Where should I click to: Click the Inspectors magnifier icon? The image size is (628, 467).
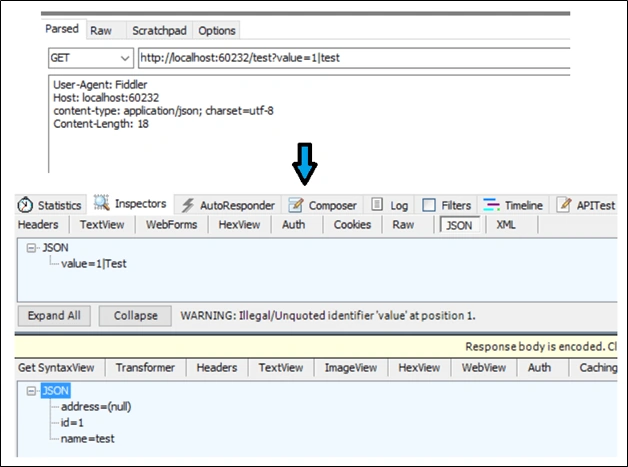(x=102, y=203)
